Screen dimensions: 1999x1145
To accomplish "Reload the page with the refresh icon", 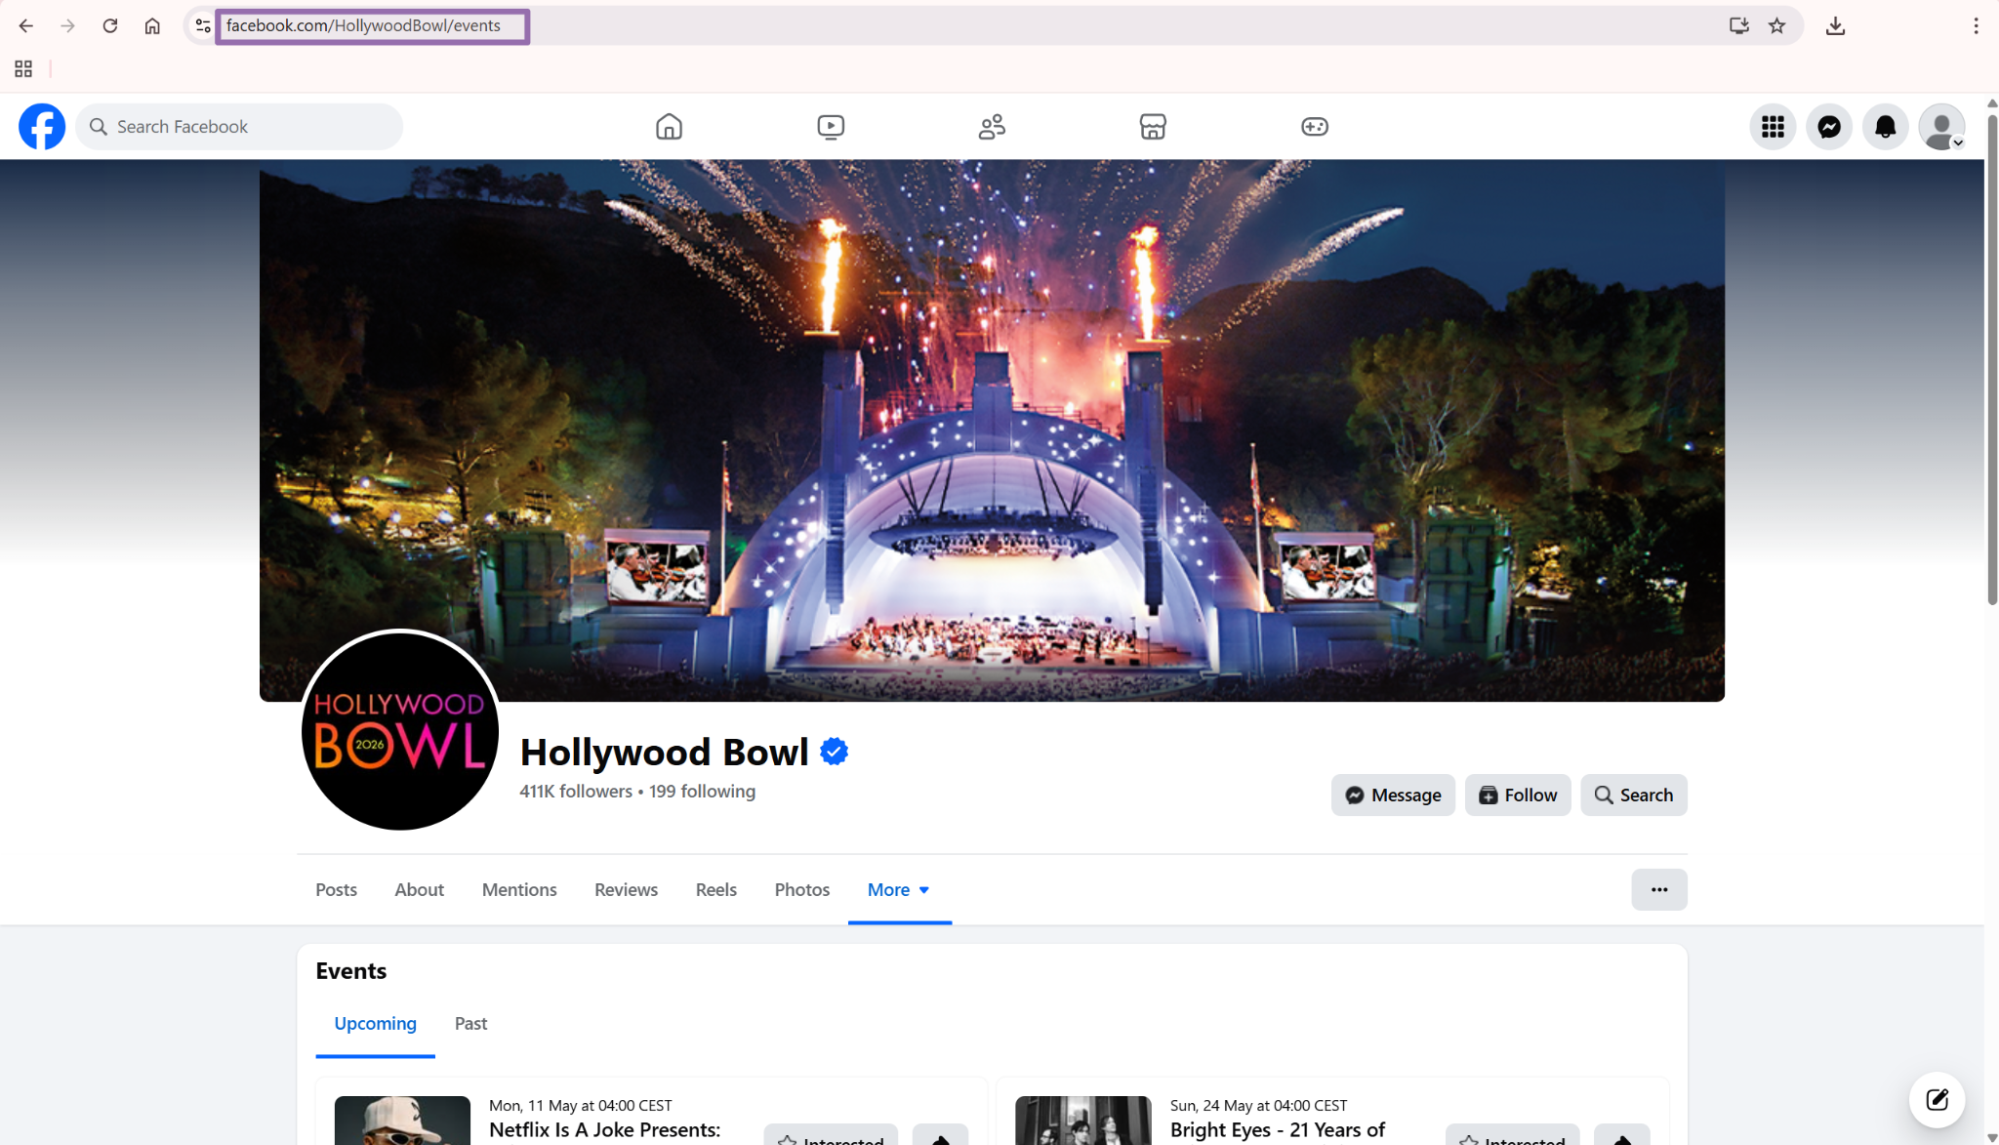I will tap(110, 26).
